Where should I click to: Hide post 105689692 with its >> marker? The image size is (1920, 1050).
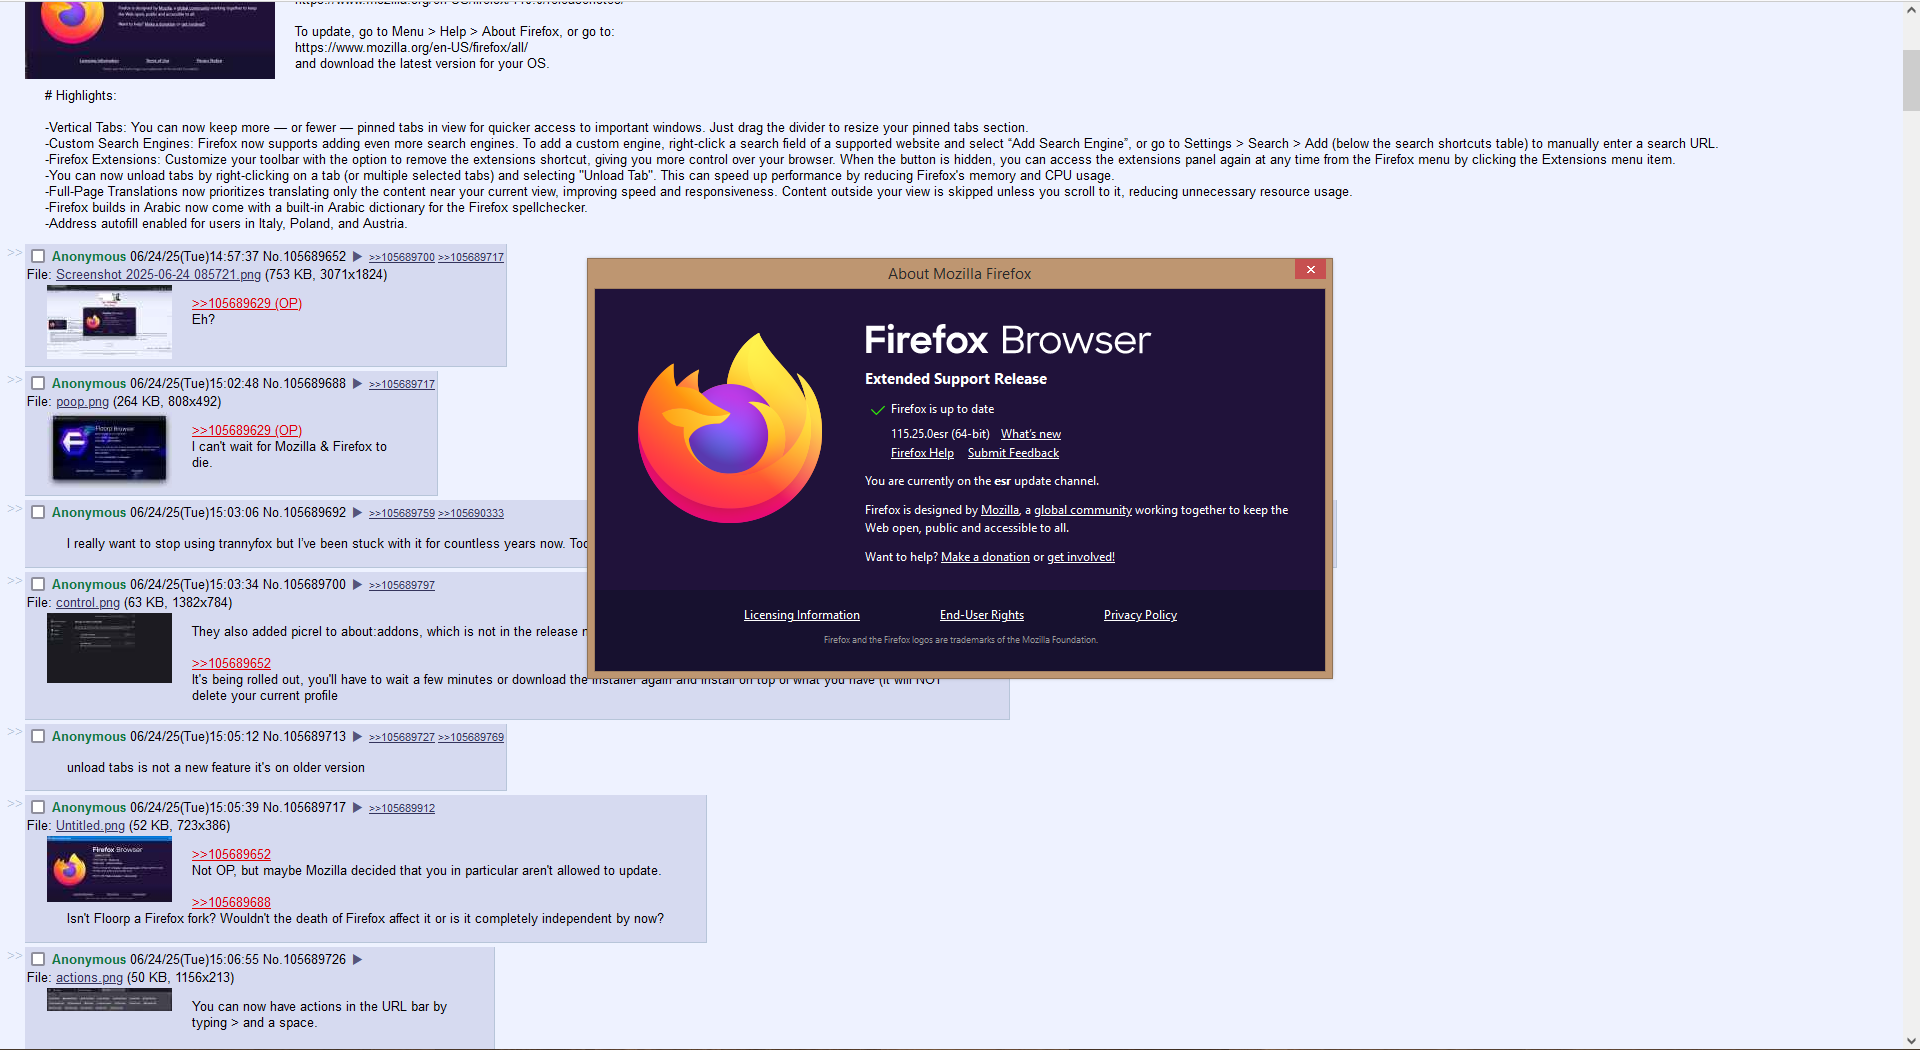14,508
